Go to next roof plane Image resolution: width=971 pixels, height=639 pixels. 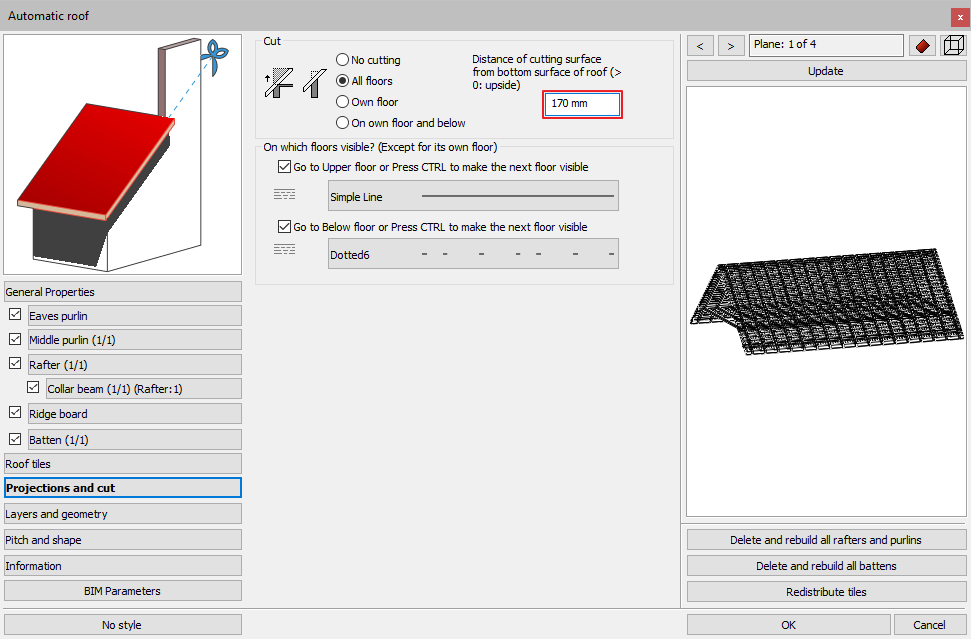[731, 46]
